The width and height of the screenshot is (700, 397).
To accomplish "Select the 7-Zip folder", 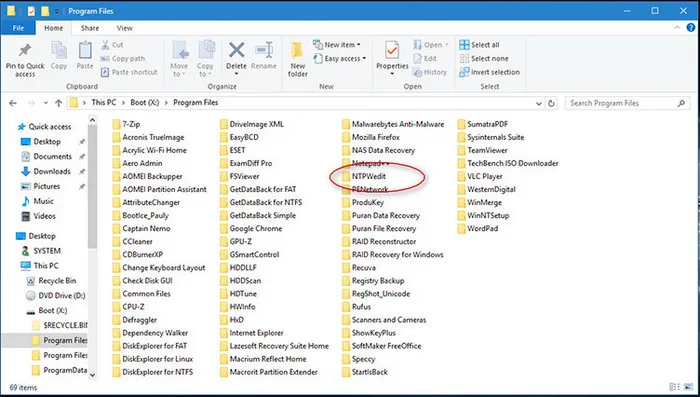I will (131, 124).
